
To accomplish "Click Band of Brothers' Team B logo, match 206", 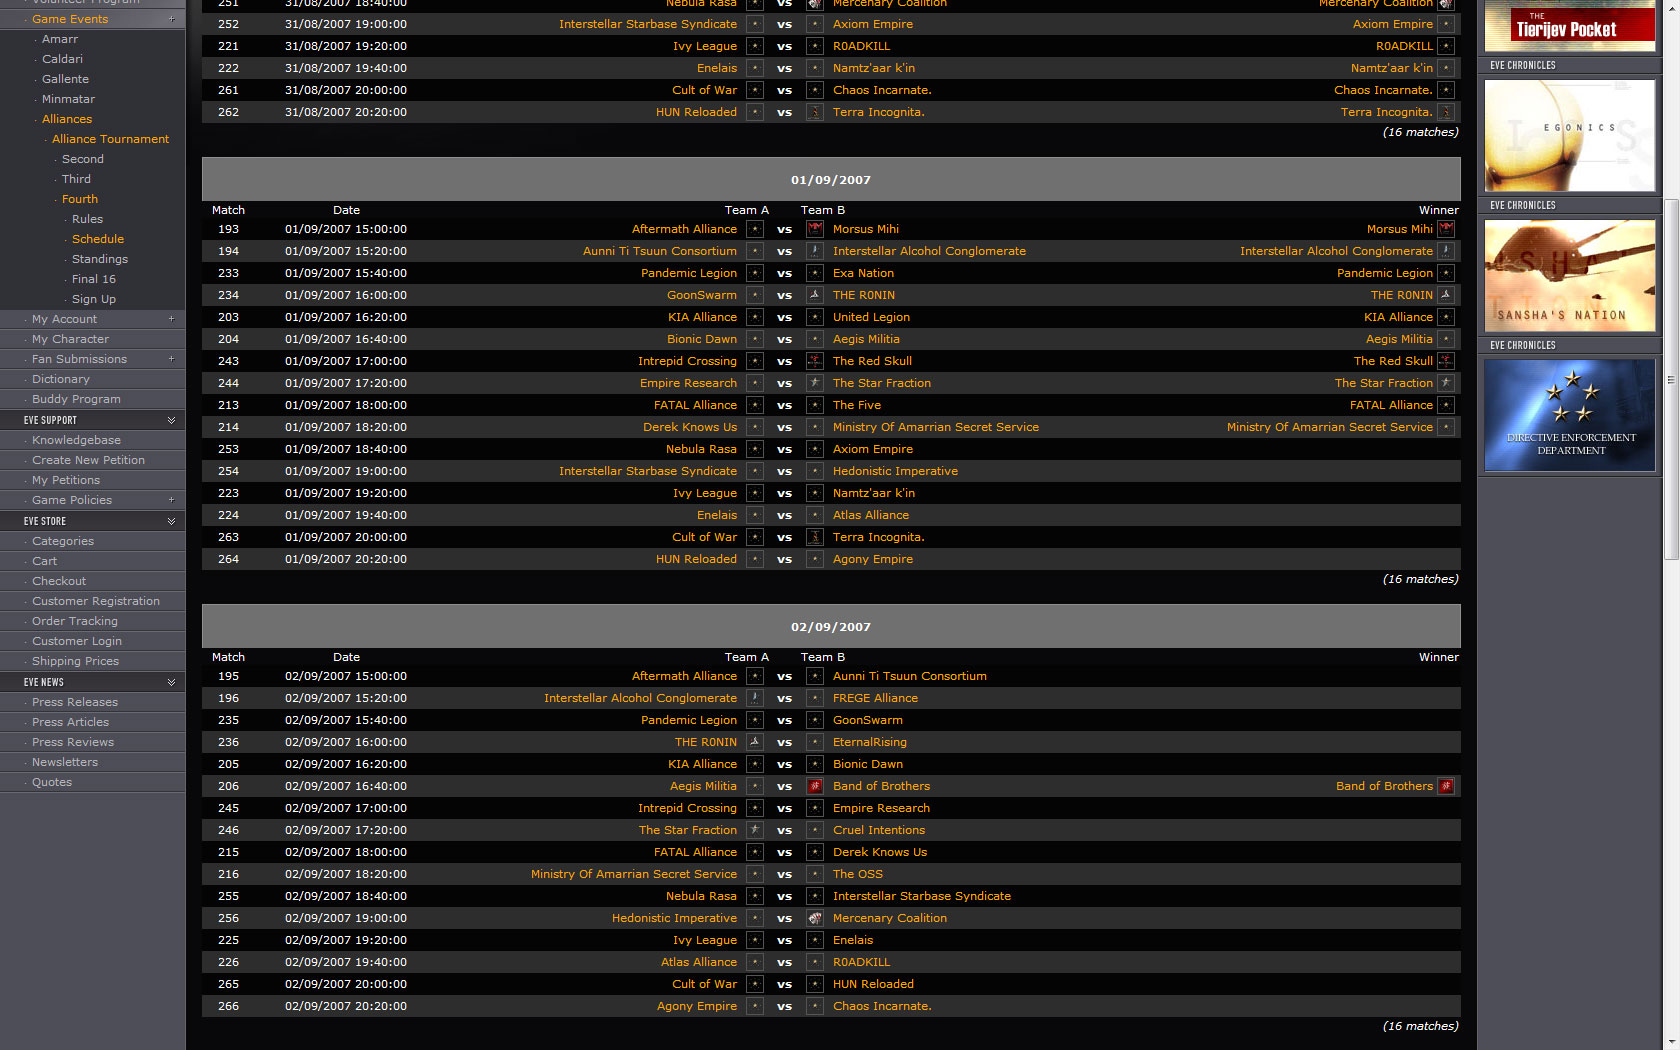I will [x=815, y=786].
